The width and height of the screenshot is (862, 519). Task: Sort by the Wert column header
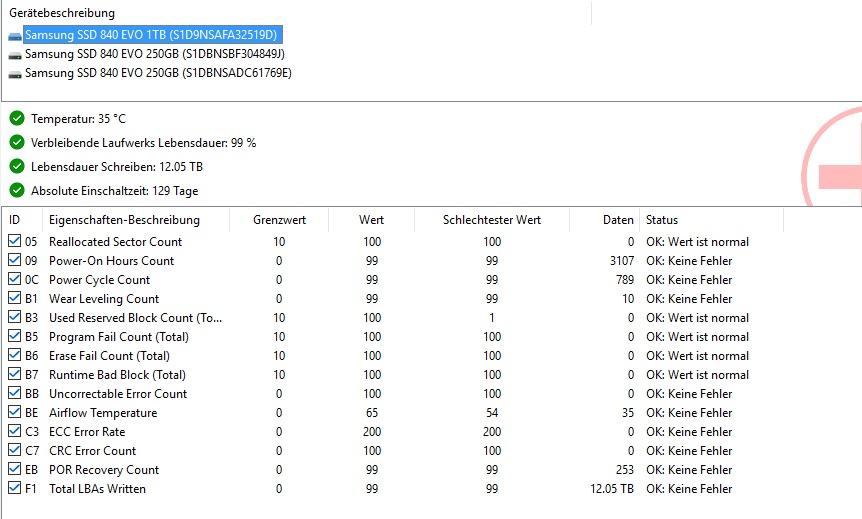372,220
